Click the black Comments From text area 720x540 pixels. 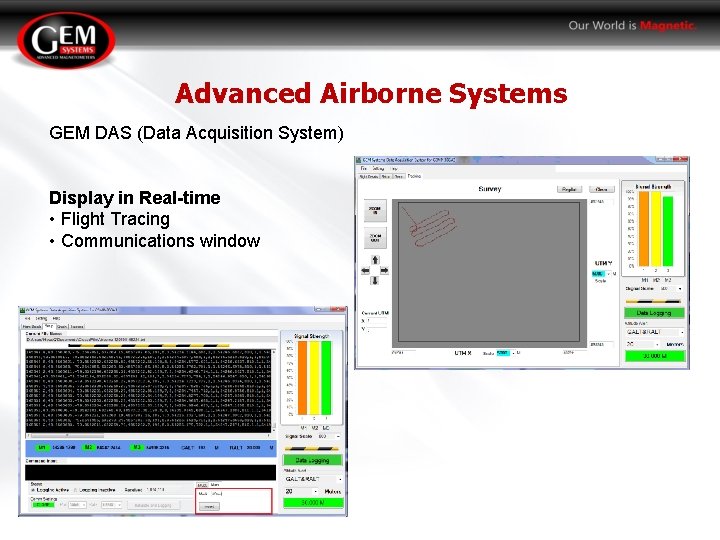pyautogui.click(x=151, y=472)
